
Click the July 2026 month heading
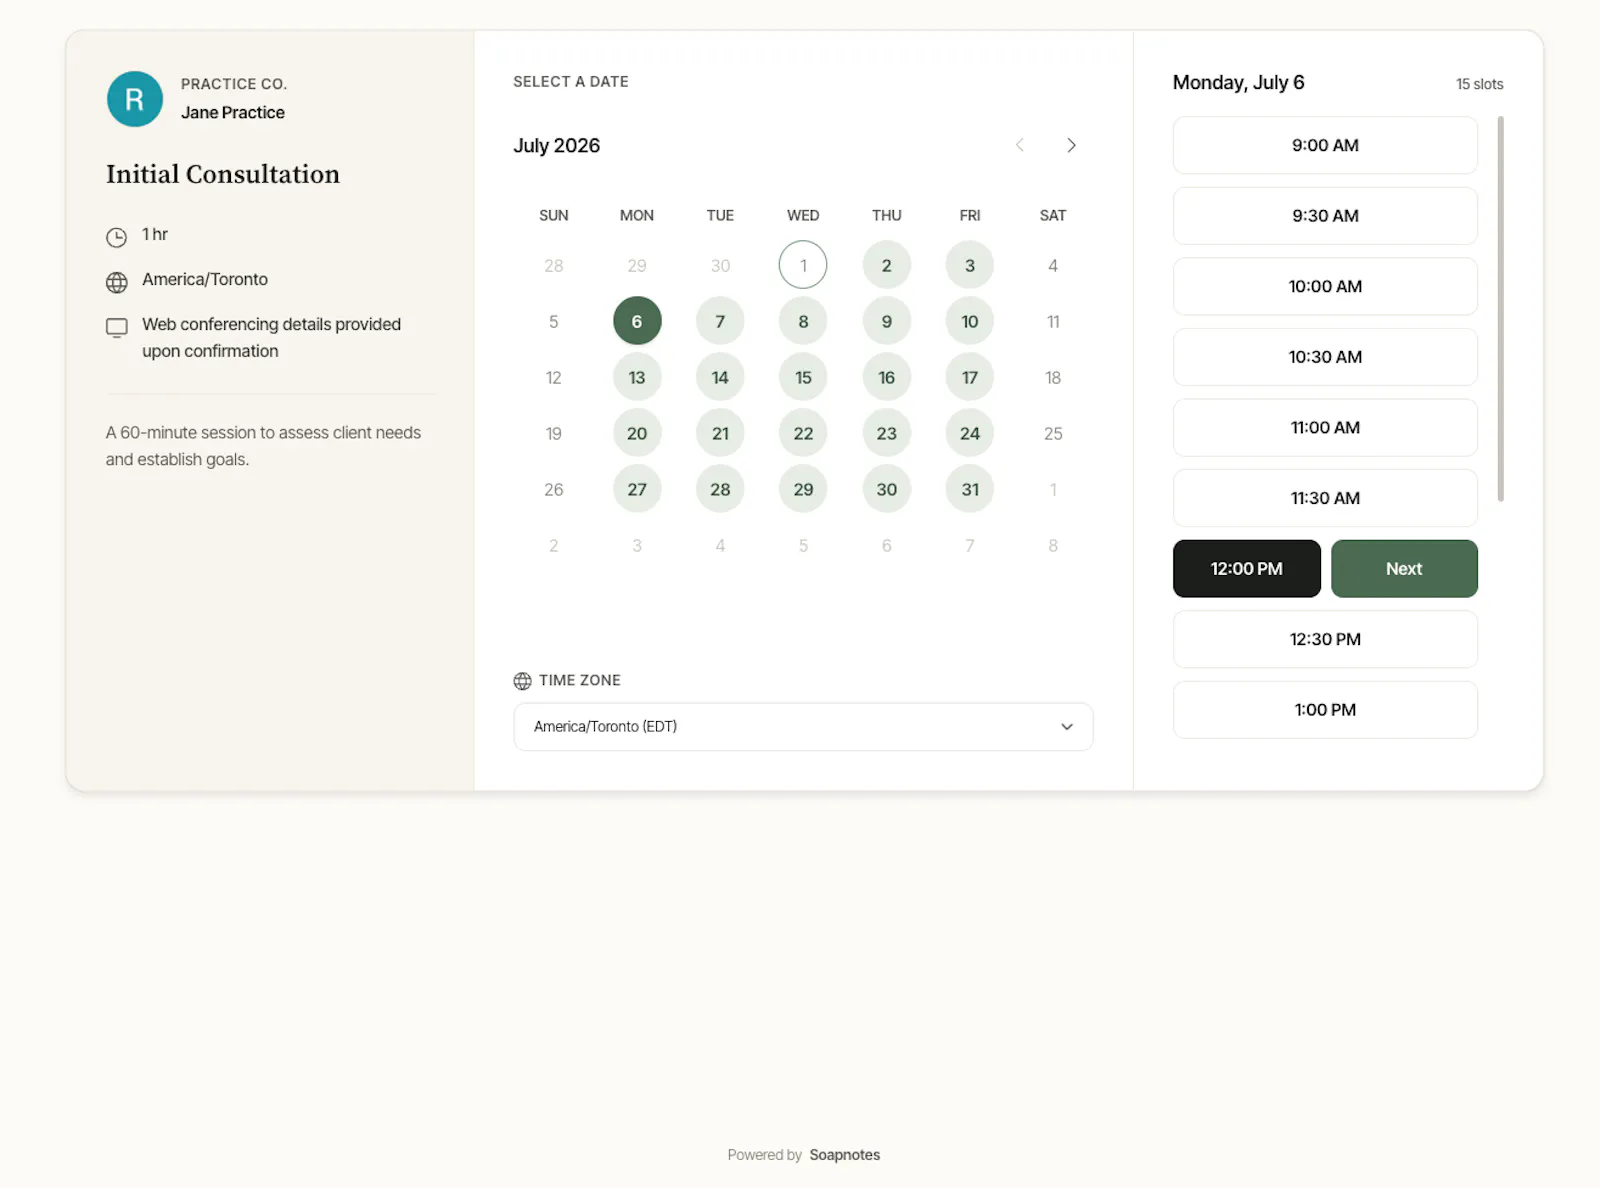pyautogui.click(x=557, y=146)
